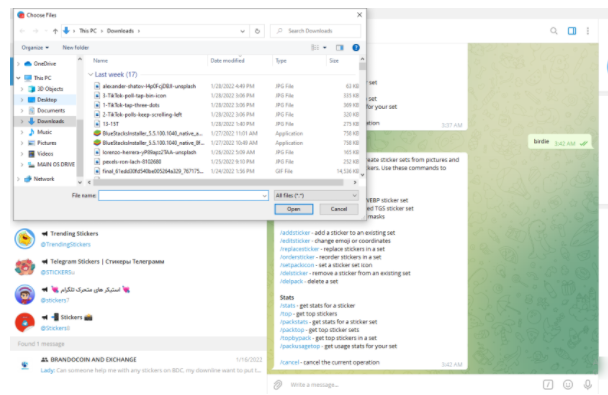Select Desktop in the navigation tree
Image resolution: width=608 pixels, height=395 pixels.
coord(47,100)
